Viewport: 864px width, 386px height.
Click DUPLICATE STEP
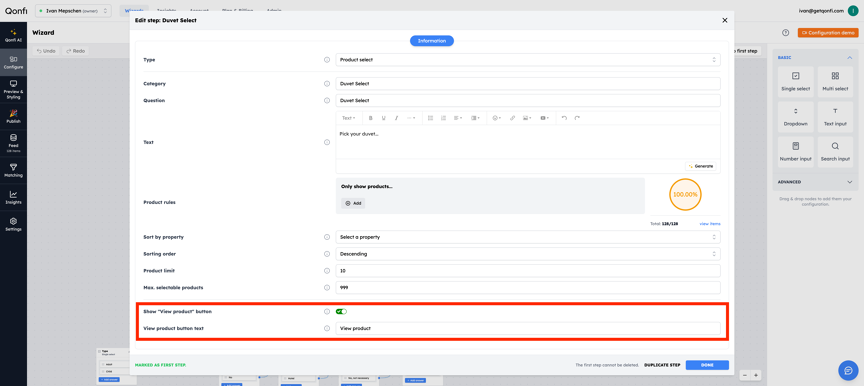662,365
